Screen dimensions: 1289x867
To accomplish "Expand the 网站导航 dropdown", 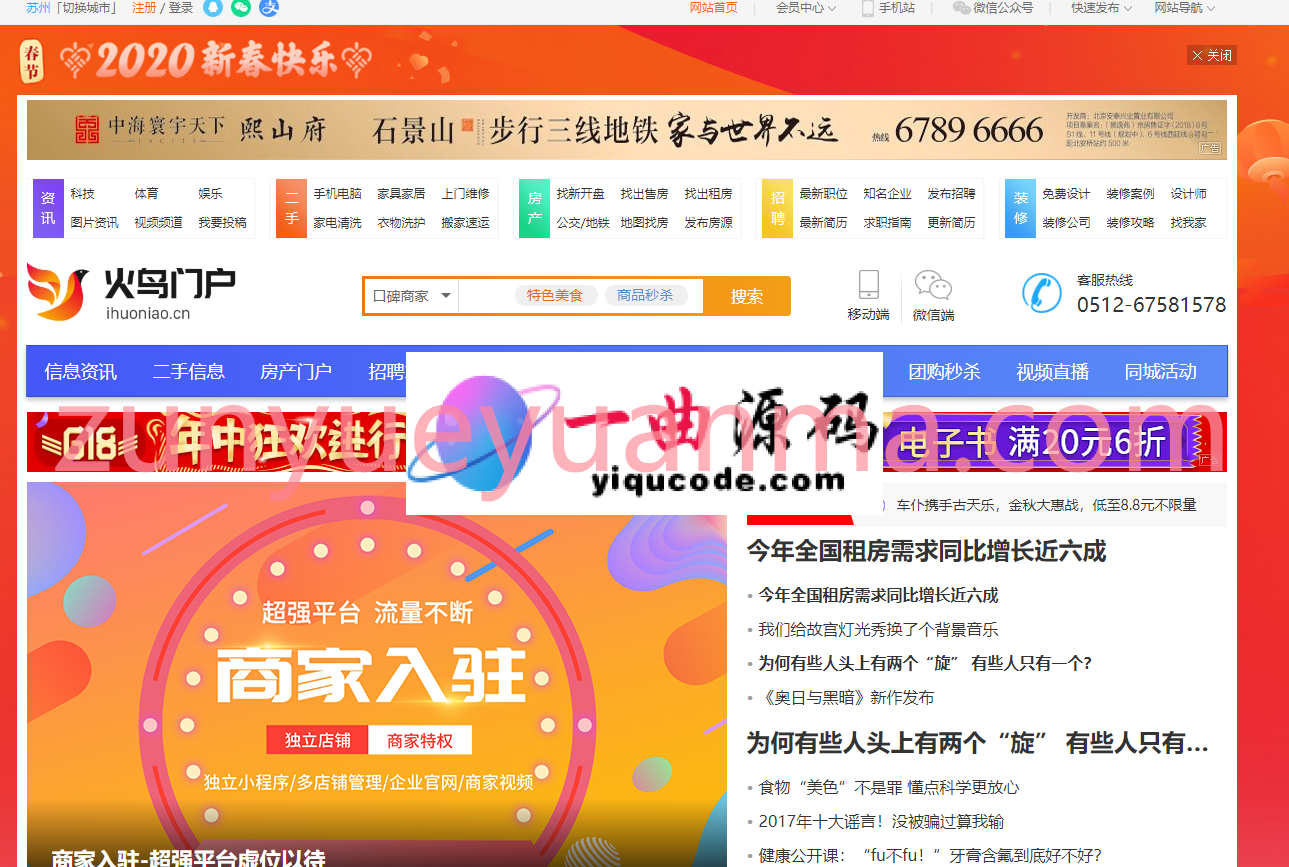I will pos(1185,8).
